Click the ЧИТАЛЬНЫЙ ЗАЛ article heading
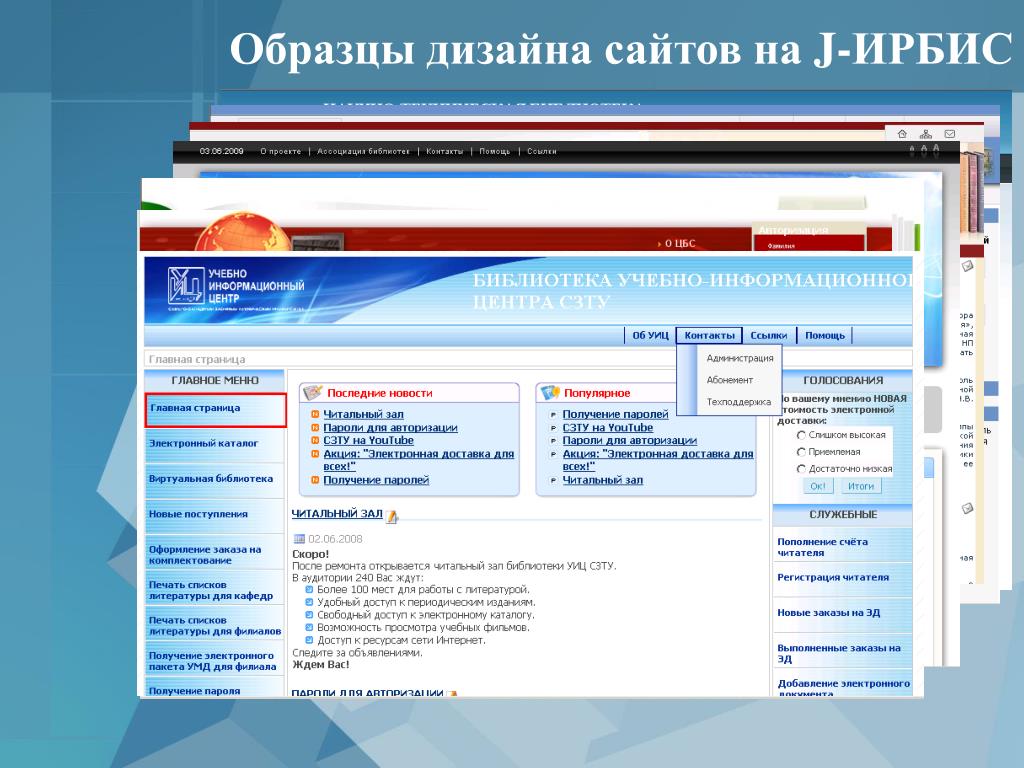Viewport: 1024px width, 768px height. coord(337,513)
